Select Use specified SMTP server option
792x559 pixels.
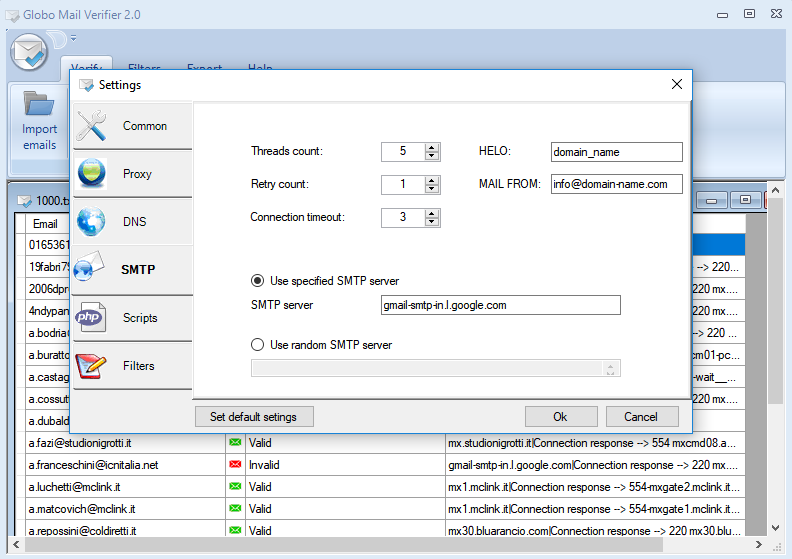click(x=258, y=281)
